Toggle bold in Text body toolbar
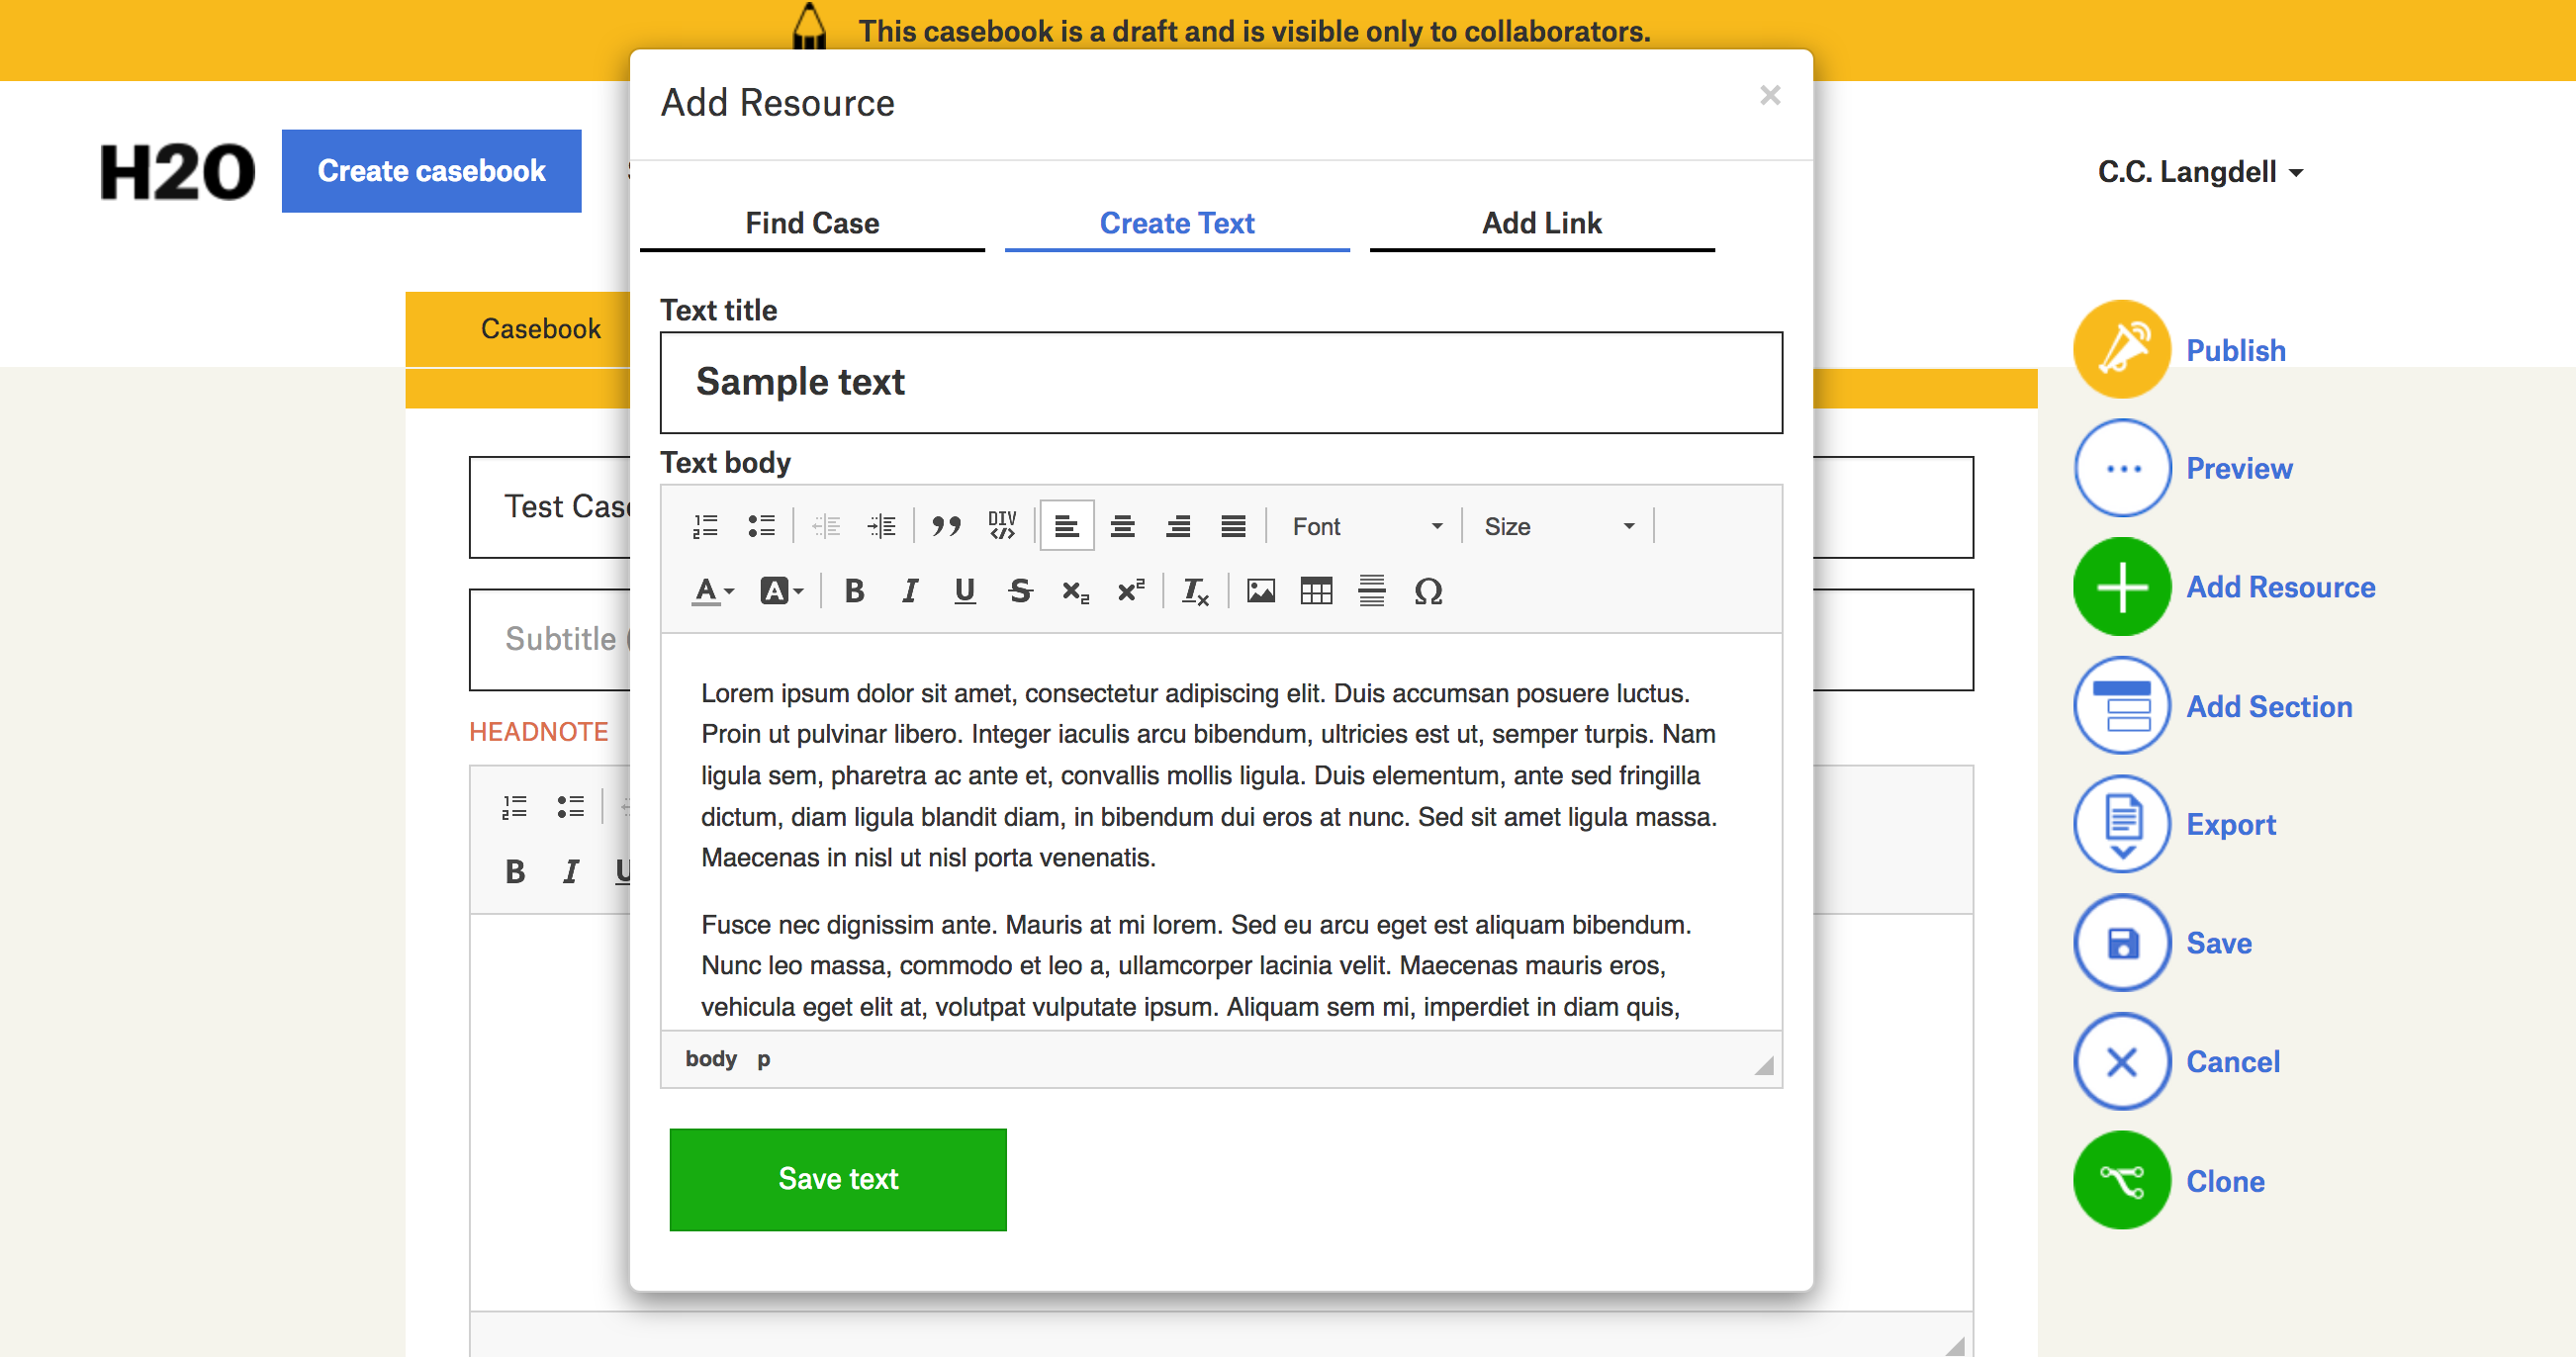2576x1357 pixels. tap(854, 591)
